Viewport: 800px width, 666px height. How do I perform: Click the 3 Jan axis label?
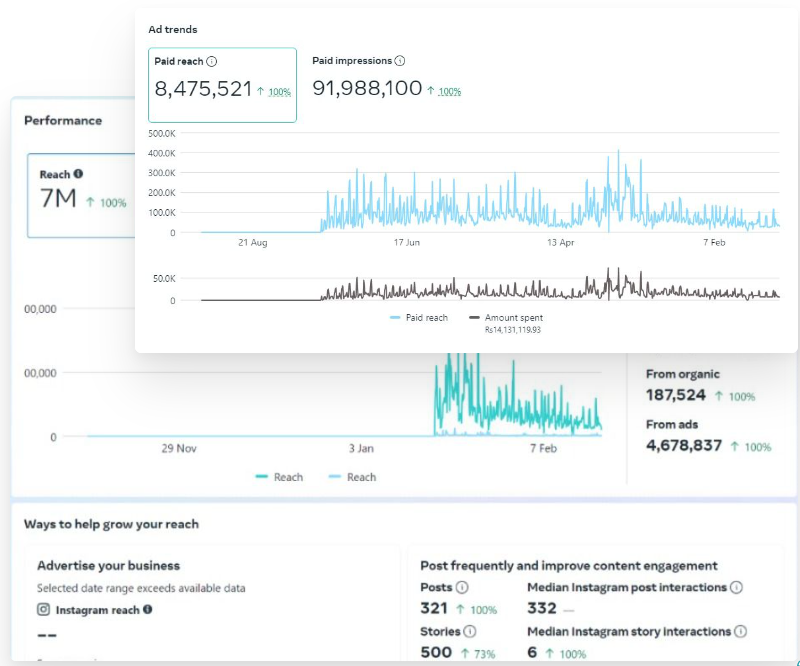[361, 449]
